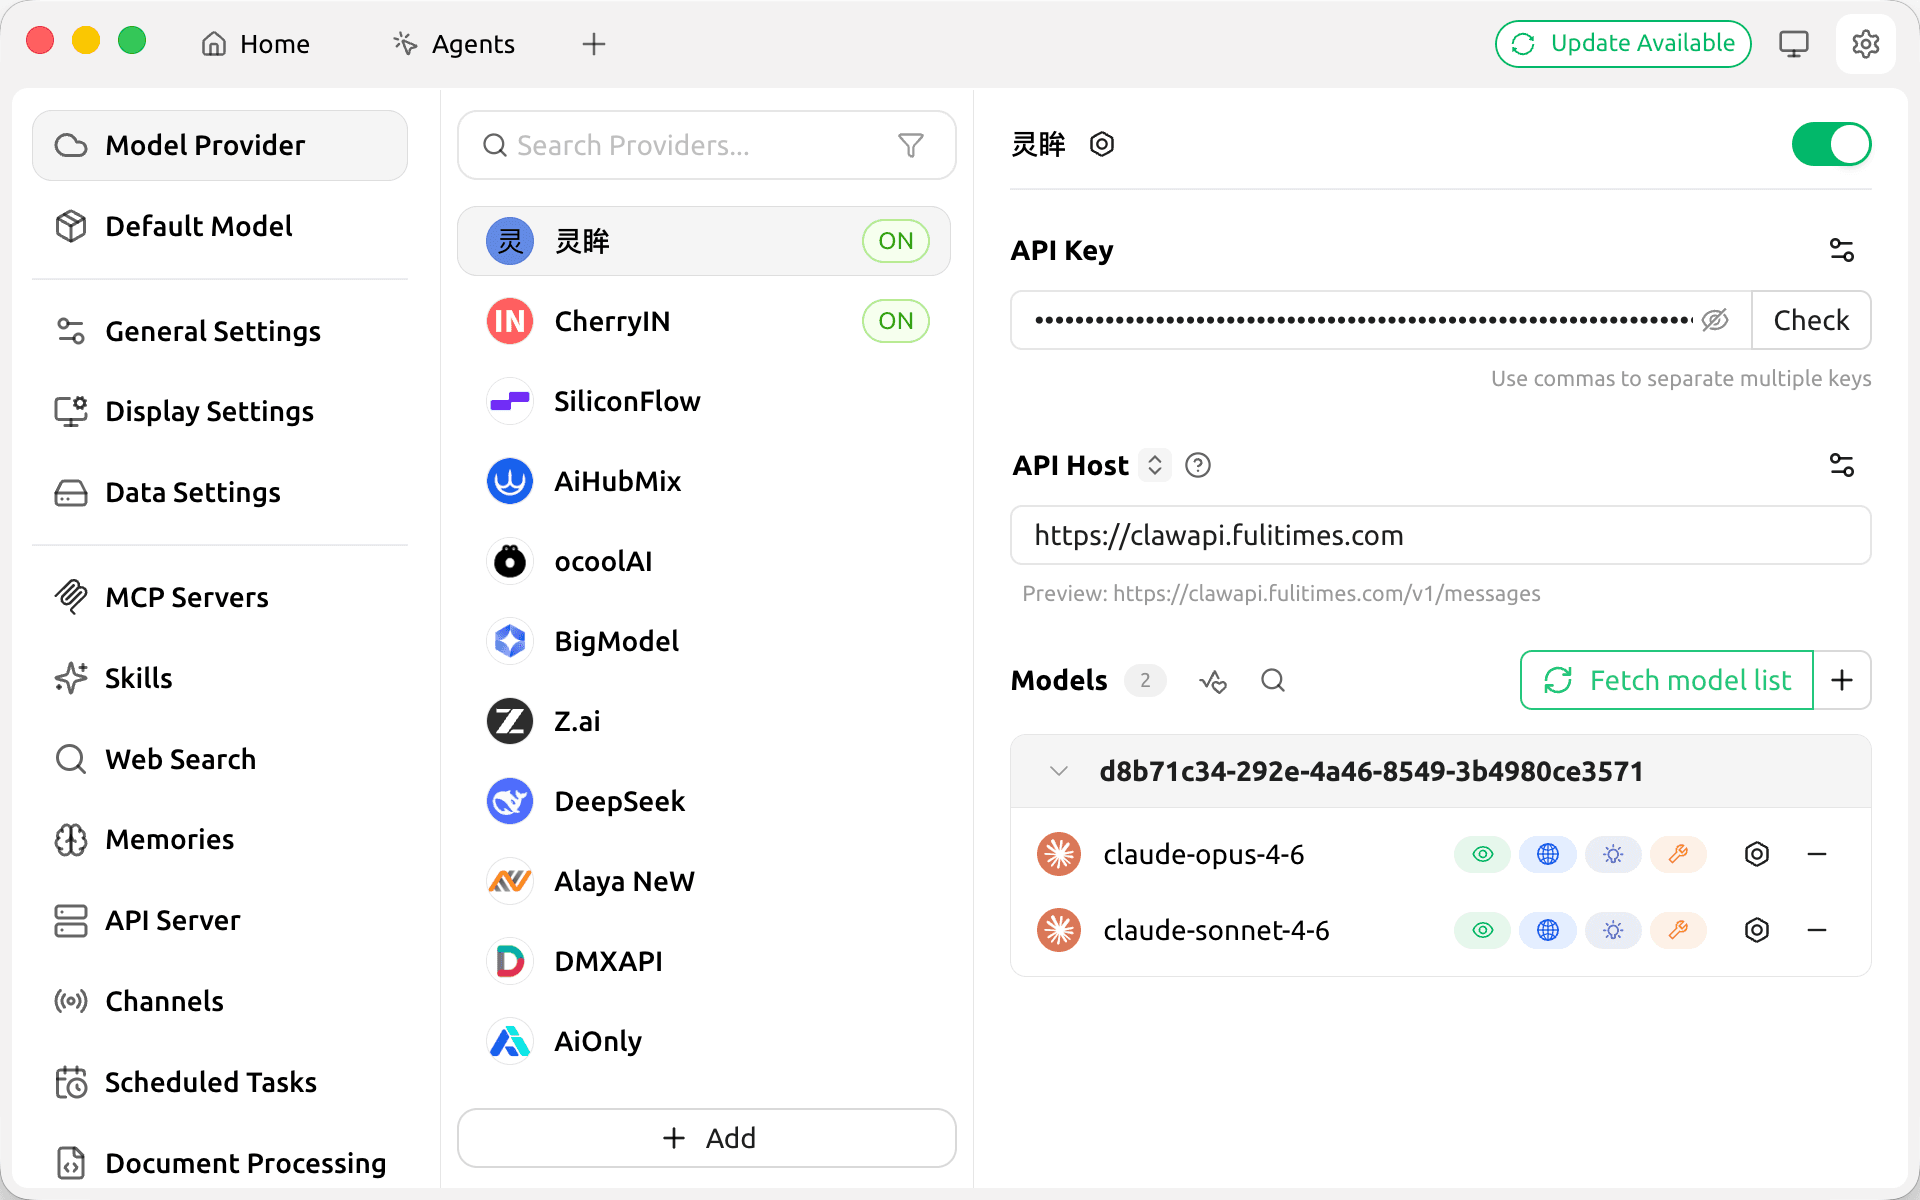
Task: Click the reasoning badge for claude-opus-4-6
Action: click(x=1613, y=854)
